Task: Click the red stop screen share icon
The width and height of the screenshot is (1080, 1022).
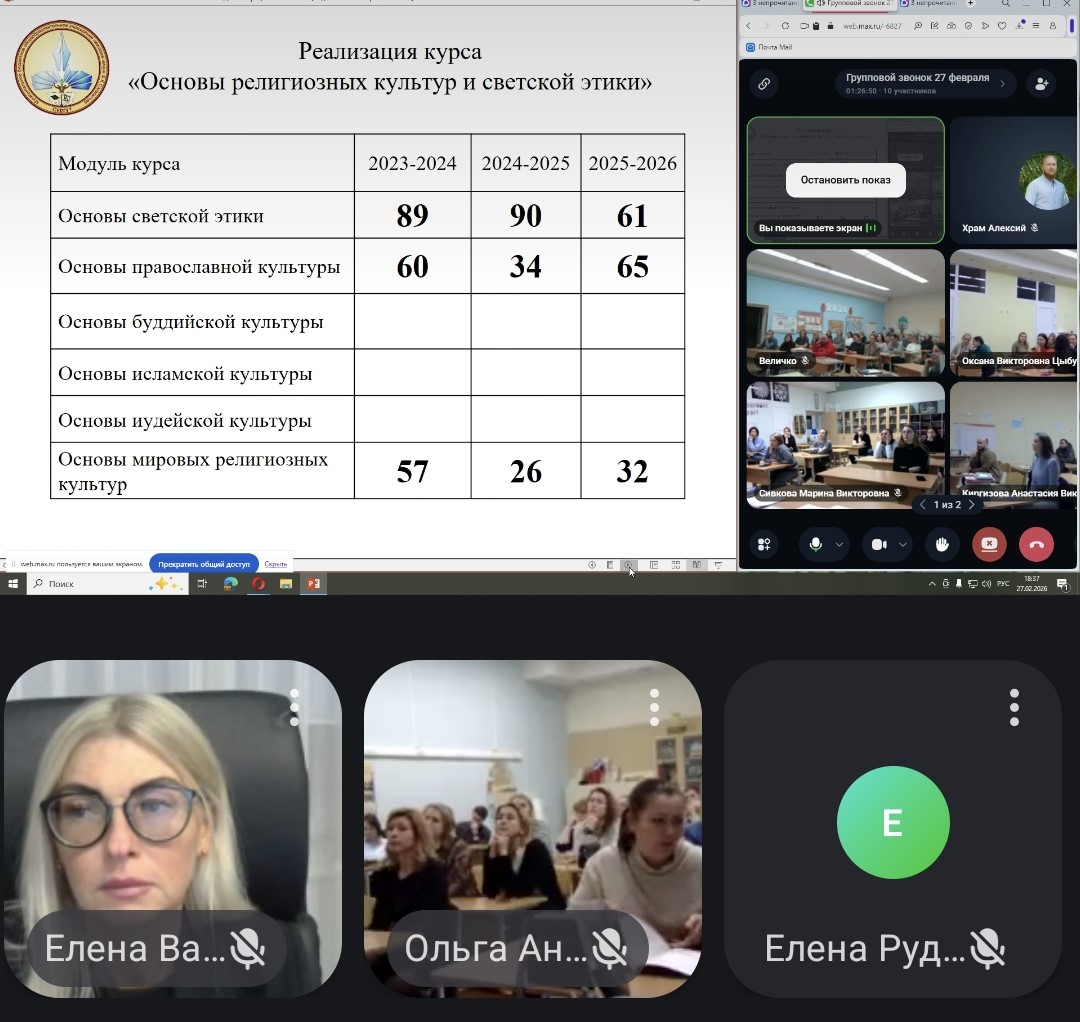Action: [x=989, y=544]
